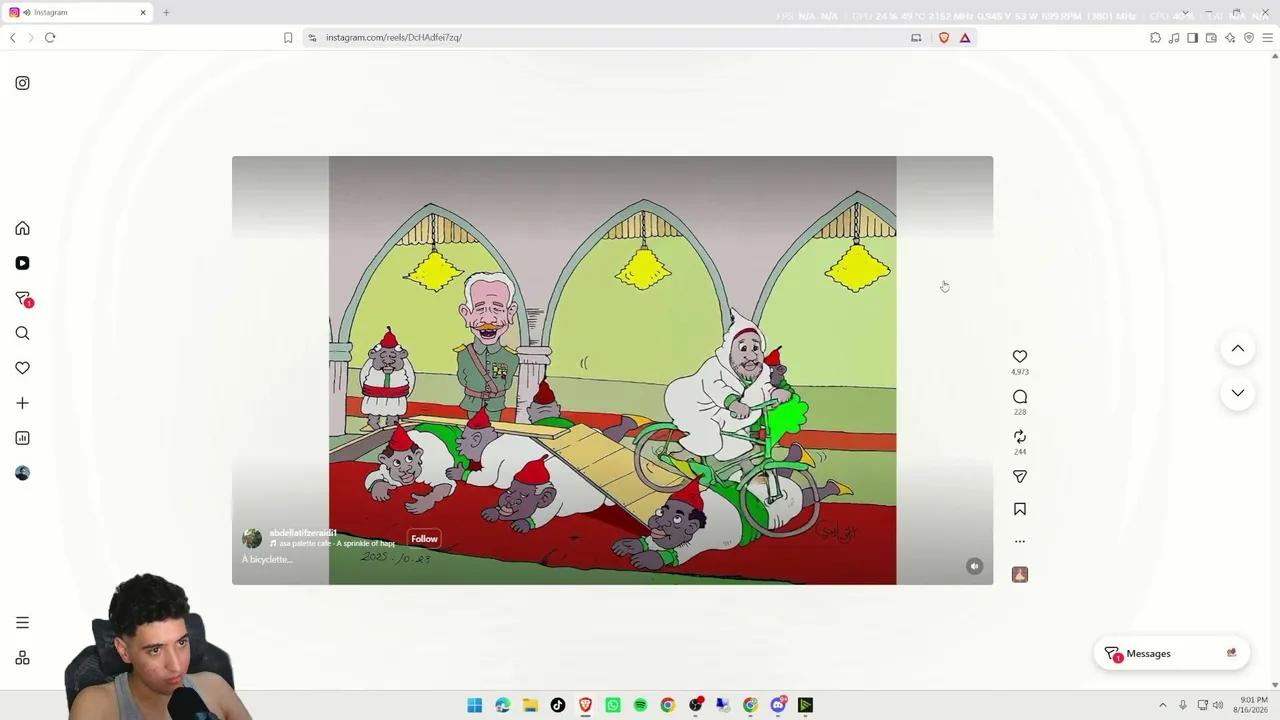Open Brave Rewards triangle icon
Image resolution: width=1280 pixels, height=720 pixels.
(965, 38)
